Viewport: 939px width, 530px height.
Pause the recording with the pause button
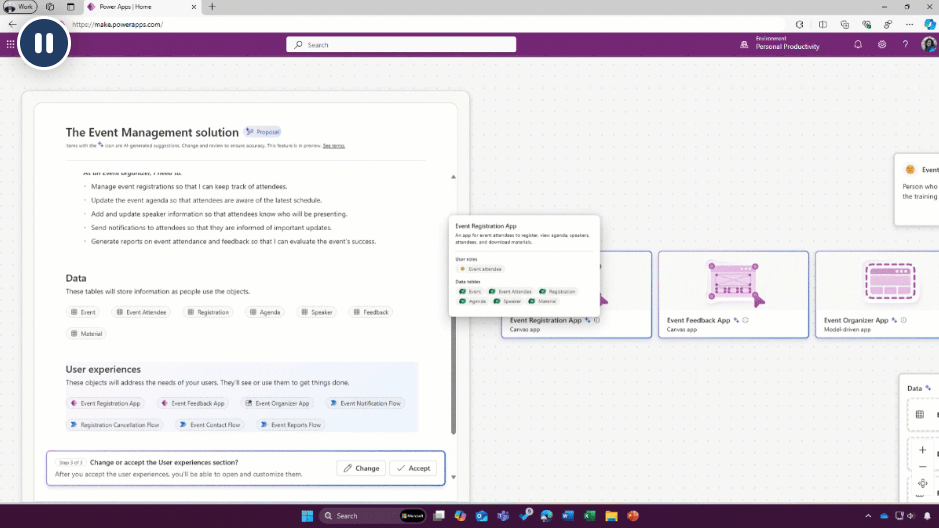coord(44,43)
